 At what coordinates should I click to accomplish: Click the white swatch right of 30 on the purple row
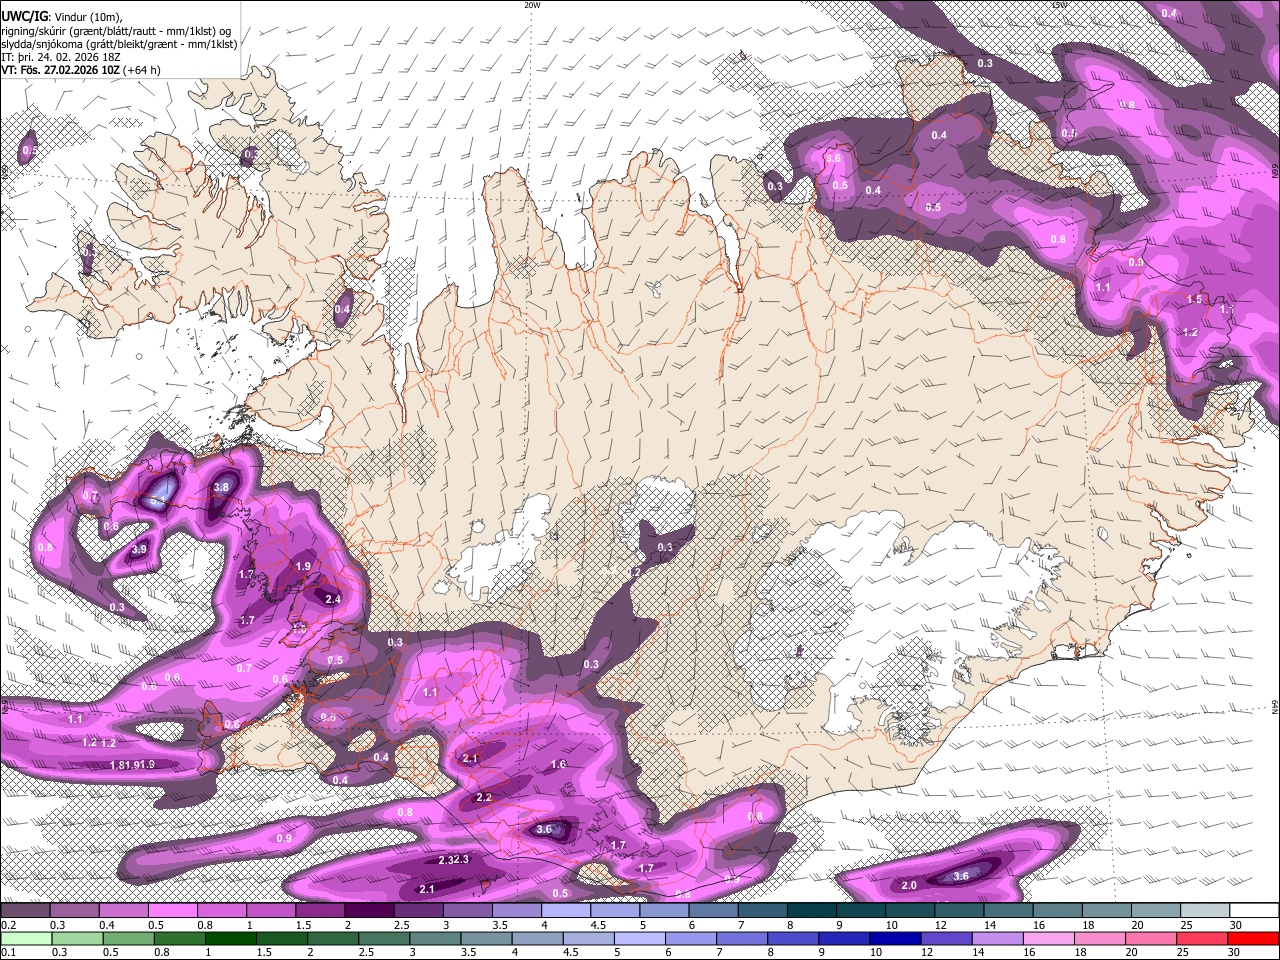pos(1254,911)
